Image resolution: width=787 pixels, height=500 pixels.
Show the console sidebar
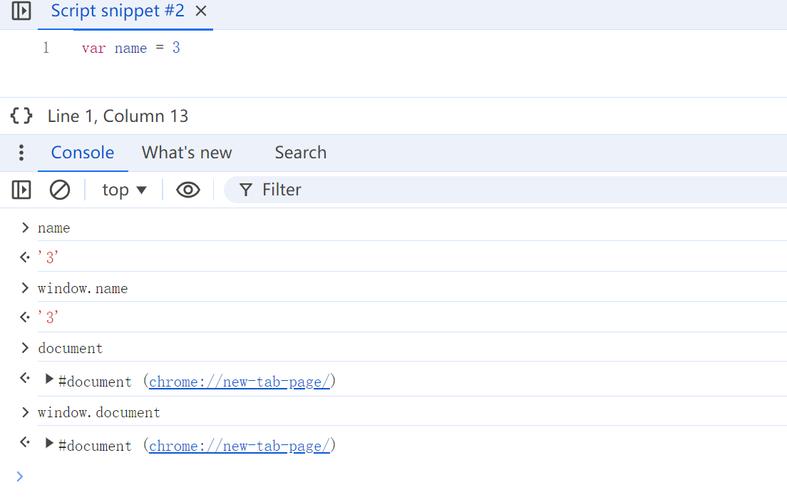(x=21, y=190)
